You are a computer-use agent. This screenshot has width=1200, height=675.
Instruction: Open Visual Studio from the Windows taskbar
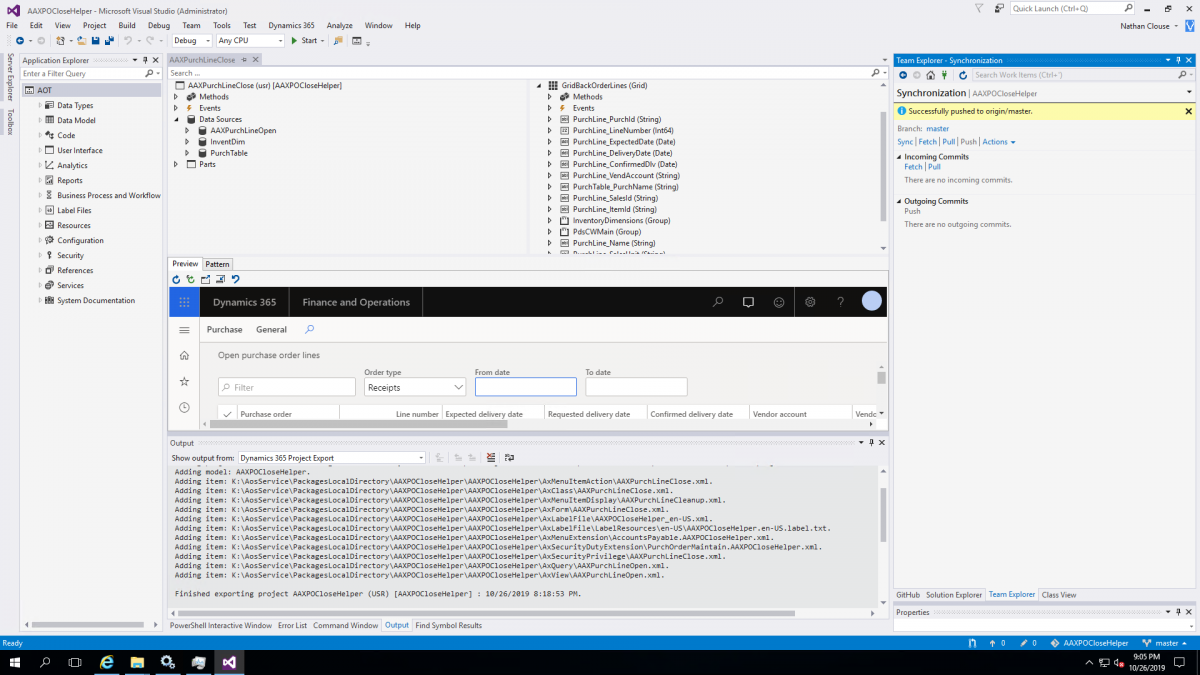tap(229, 662)
